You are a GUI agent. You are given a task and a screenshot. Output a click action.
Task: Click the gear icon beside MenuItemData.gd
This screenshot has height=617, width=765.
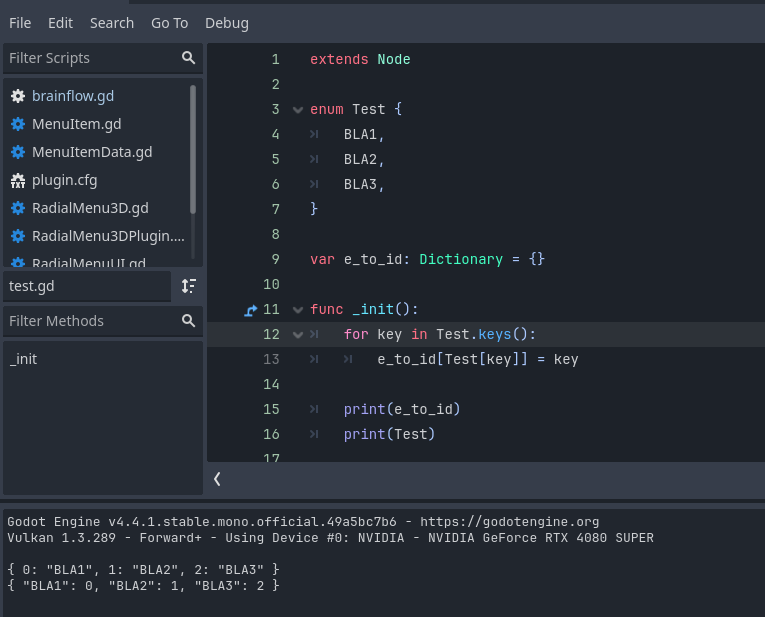click(17, 152)
